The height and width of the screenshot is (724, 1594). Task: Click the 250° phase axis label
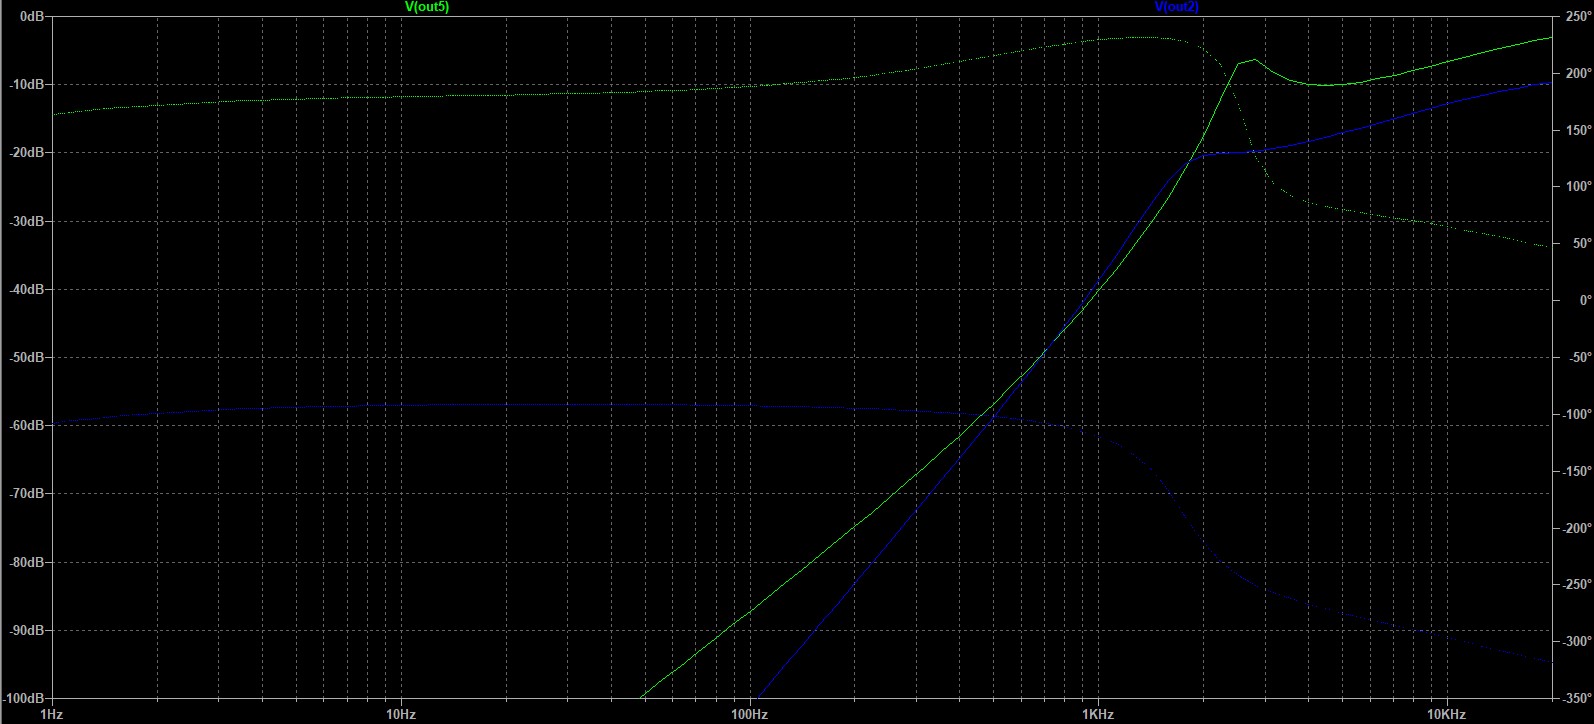tap(1577, 16)
